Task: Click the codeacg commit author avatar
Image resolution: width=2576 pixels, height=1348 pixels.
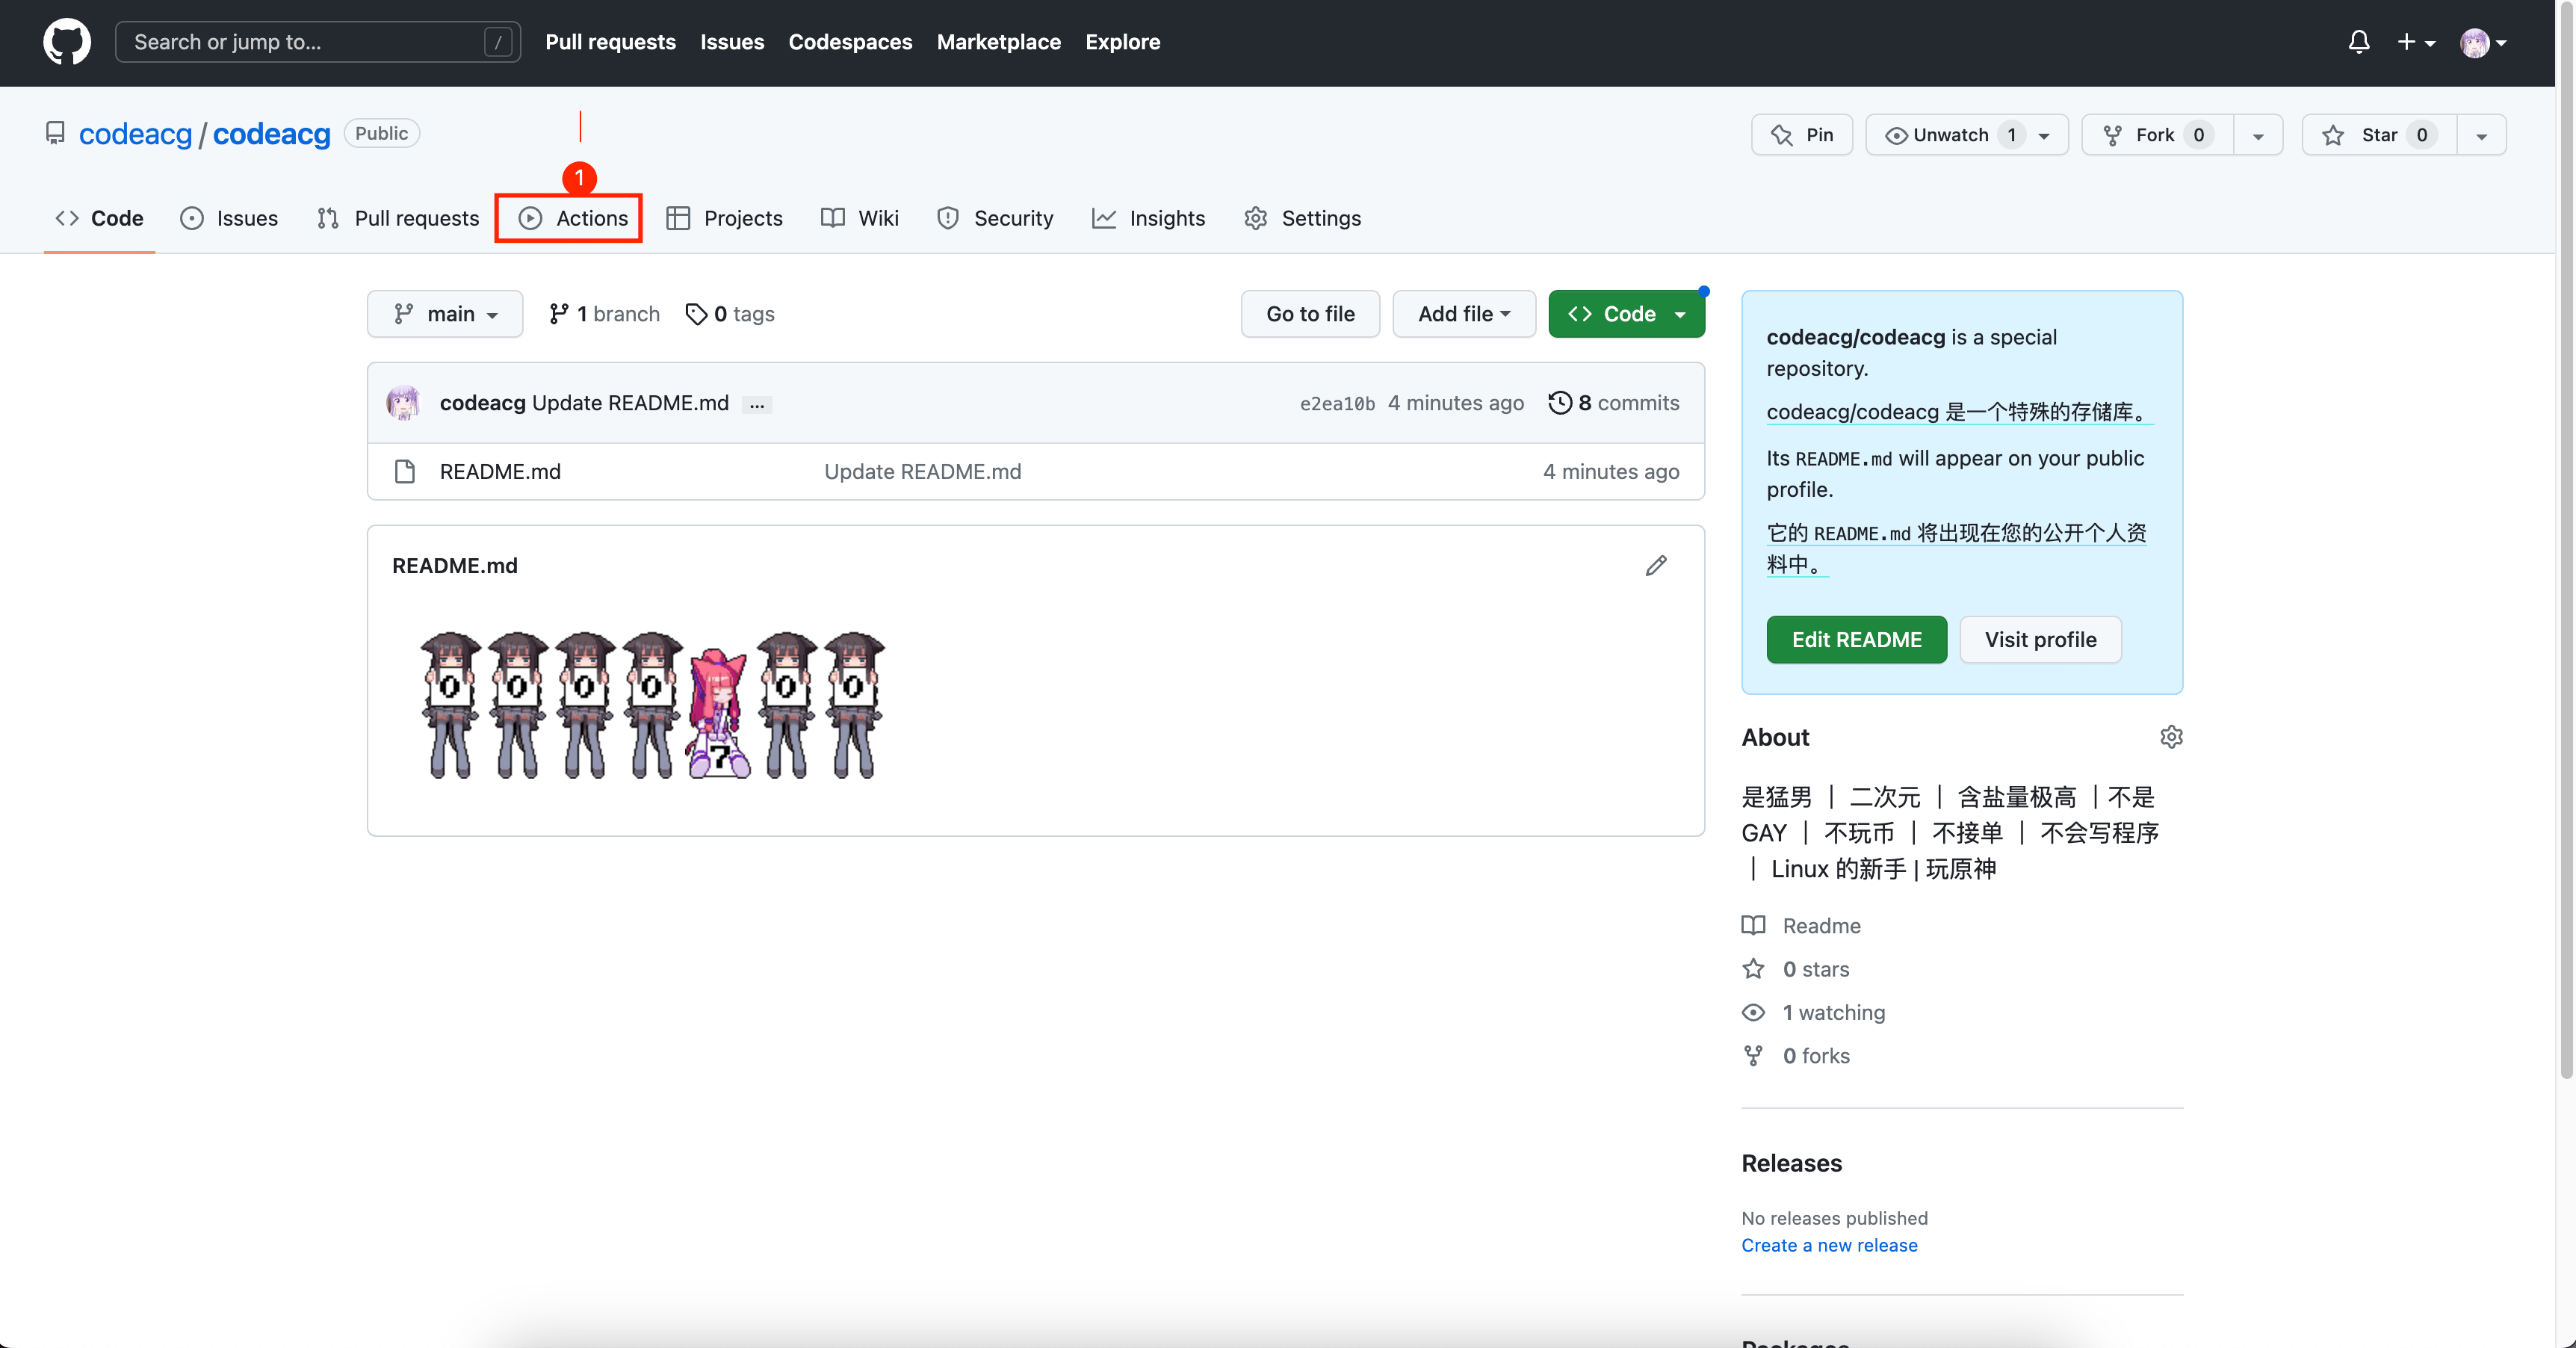Action: [x=404, y=403]
